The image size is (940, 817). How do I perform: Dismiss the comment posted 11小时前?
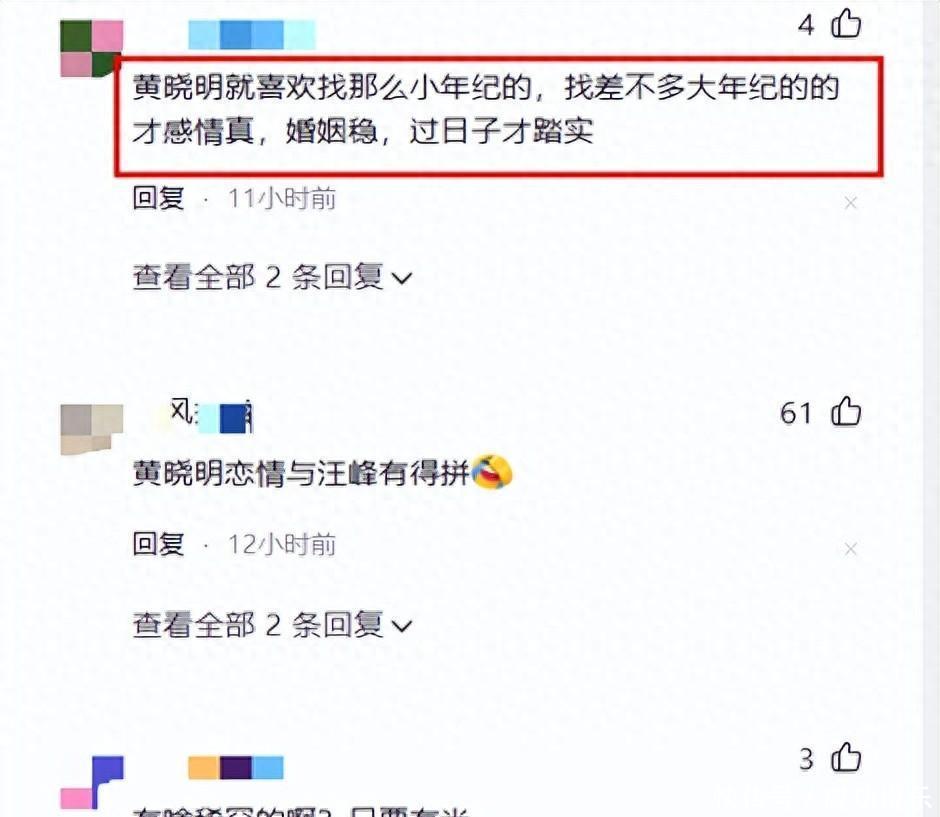[x=851, y=203]
